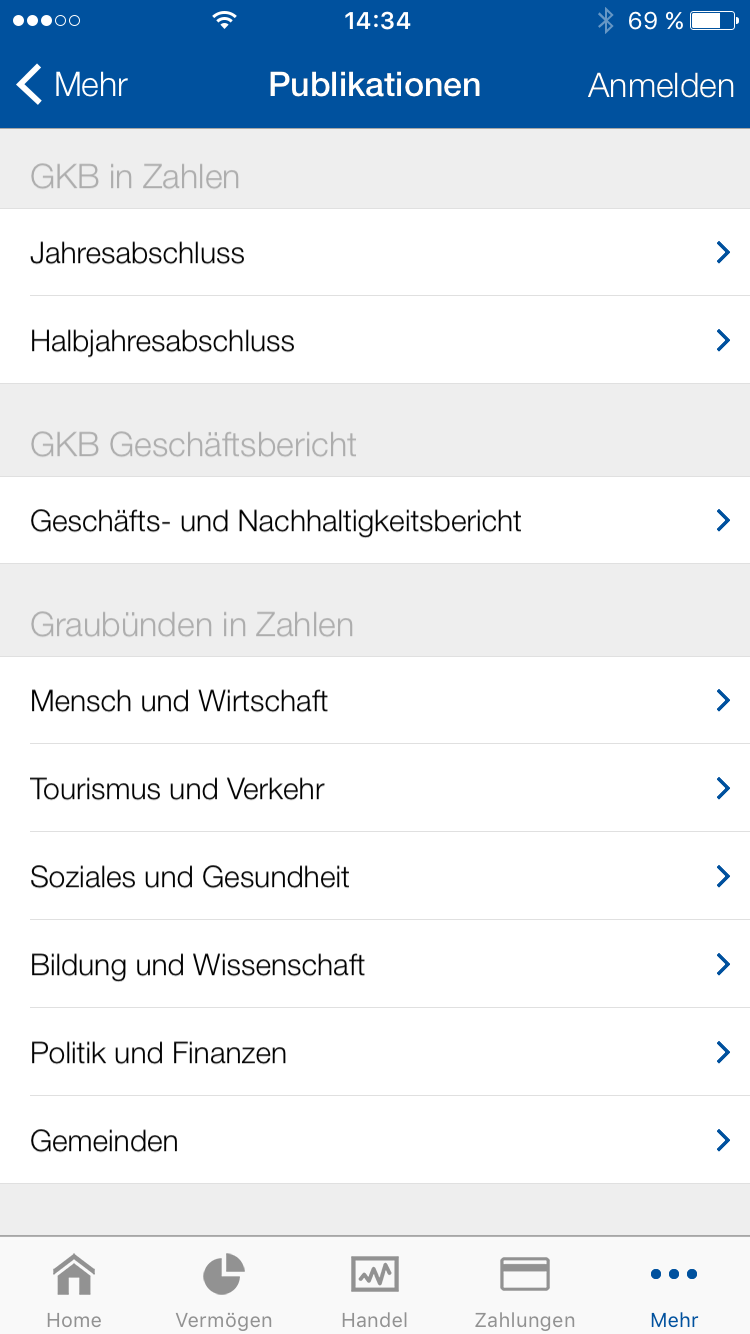Tap the chevron beside Gemeinden
This screenshot has width=750, height=1334.
click(723, 1140)
